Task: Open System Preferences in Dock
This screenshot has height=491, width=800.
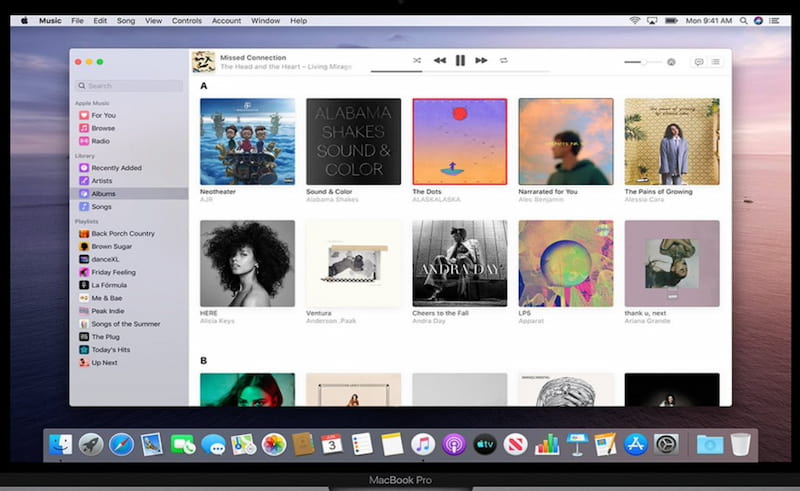Action: 666,445
